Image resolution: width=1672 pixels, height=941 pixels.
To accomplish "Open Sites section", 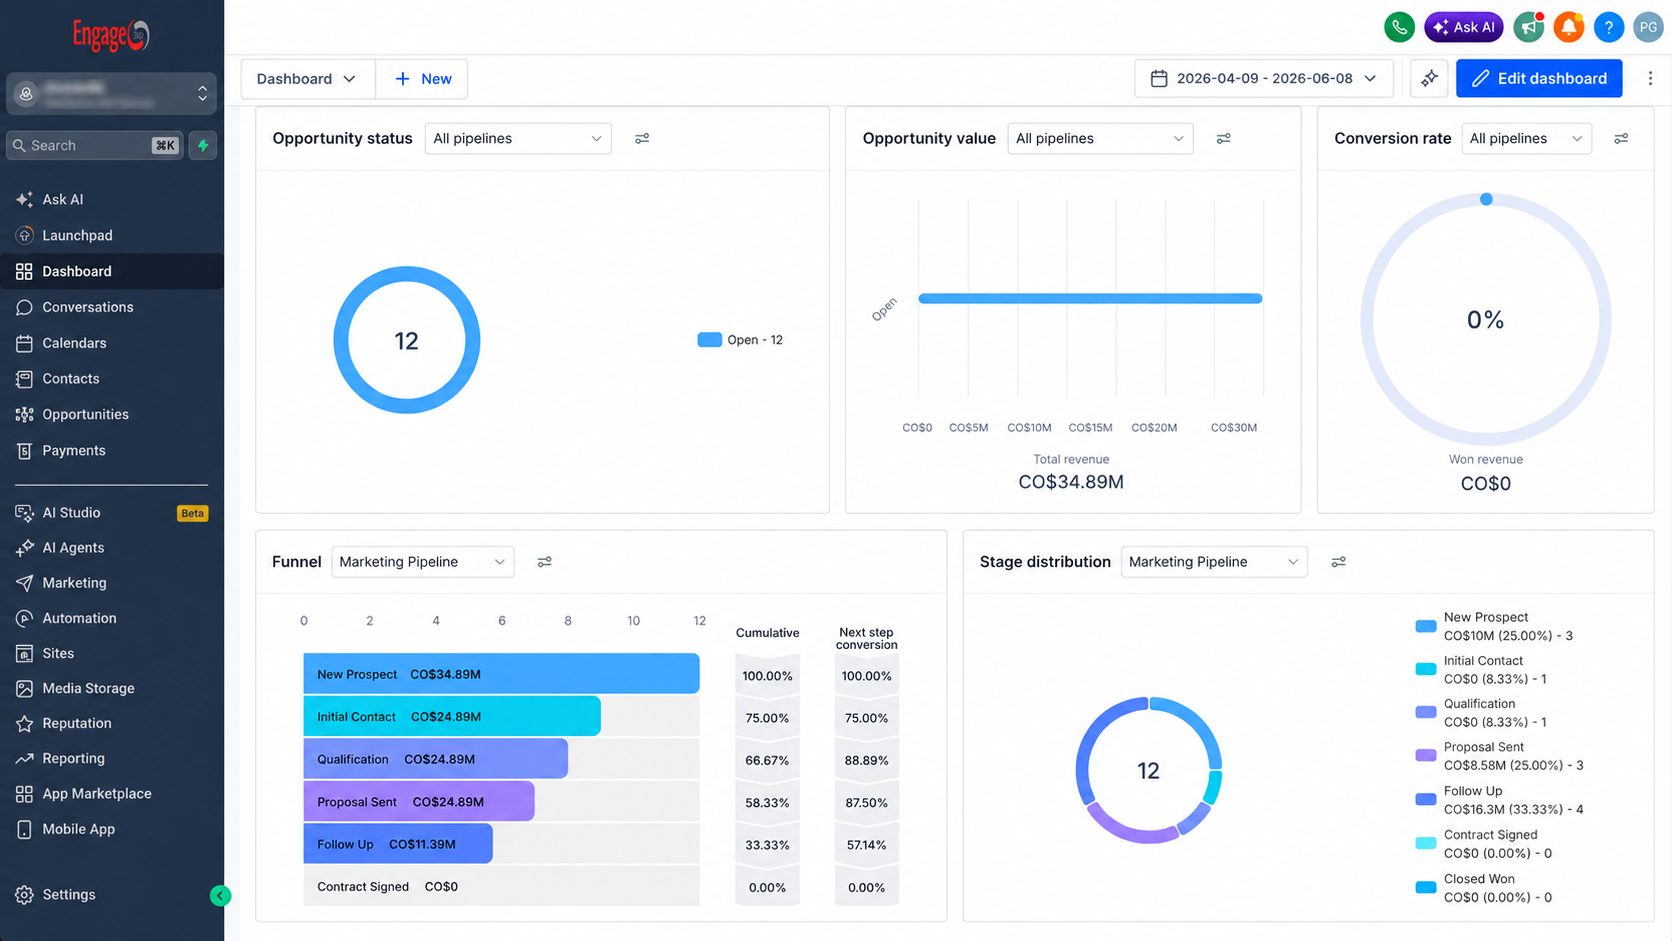I will pyautogui.click(x=112, y=653).
